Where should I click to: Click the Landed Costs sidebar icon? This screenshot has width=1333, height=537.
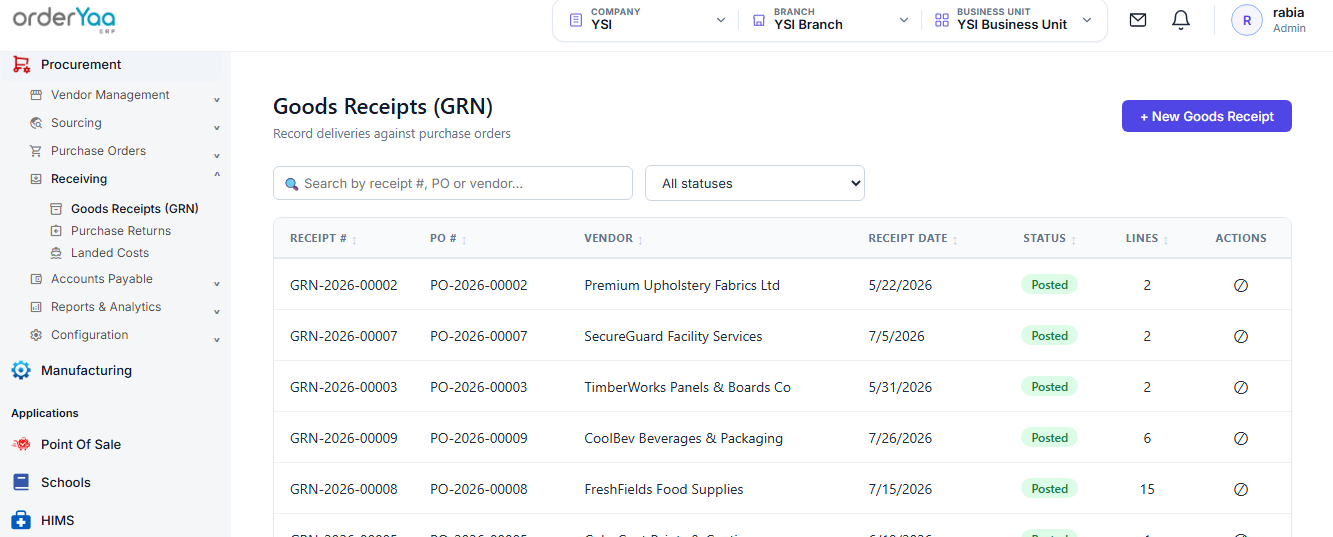[56, 253]
